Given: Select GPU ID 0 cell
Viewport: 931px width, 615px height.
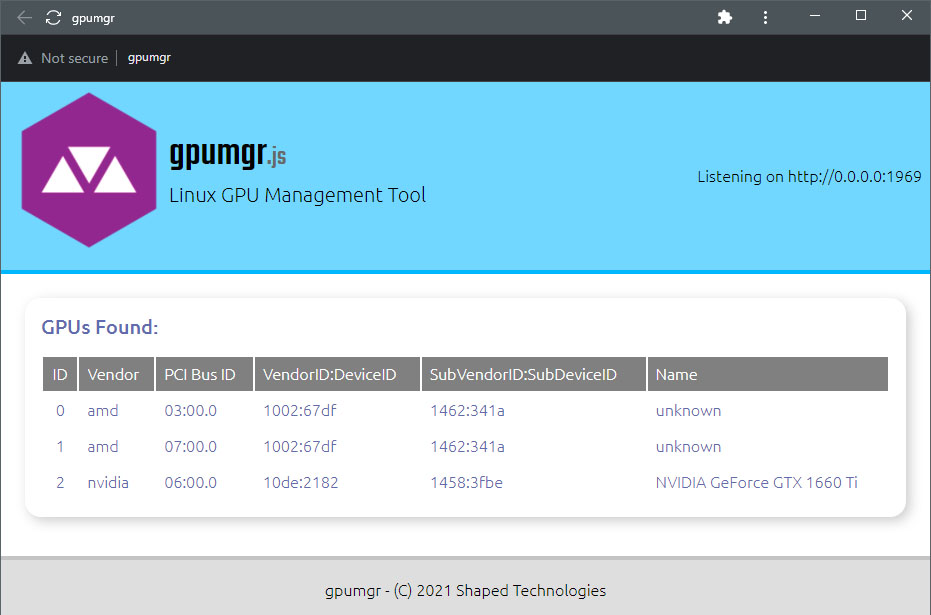Looking at the screenshot, I should (x=60, y=411).
